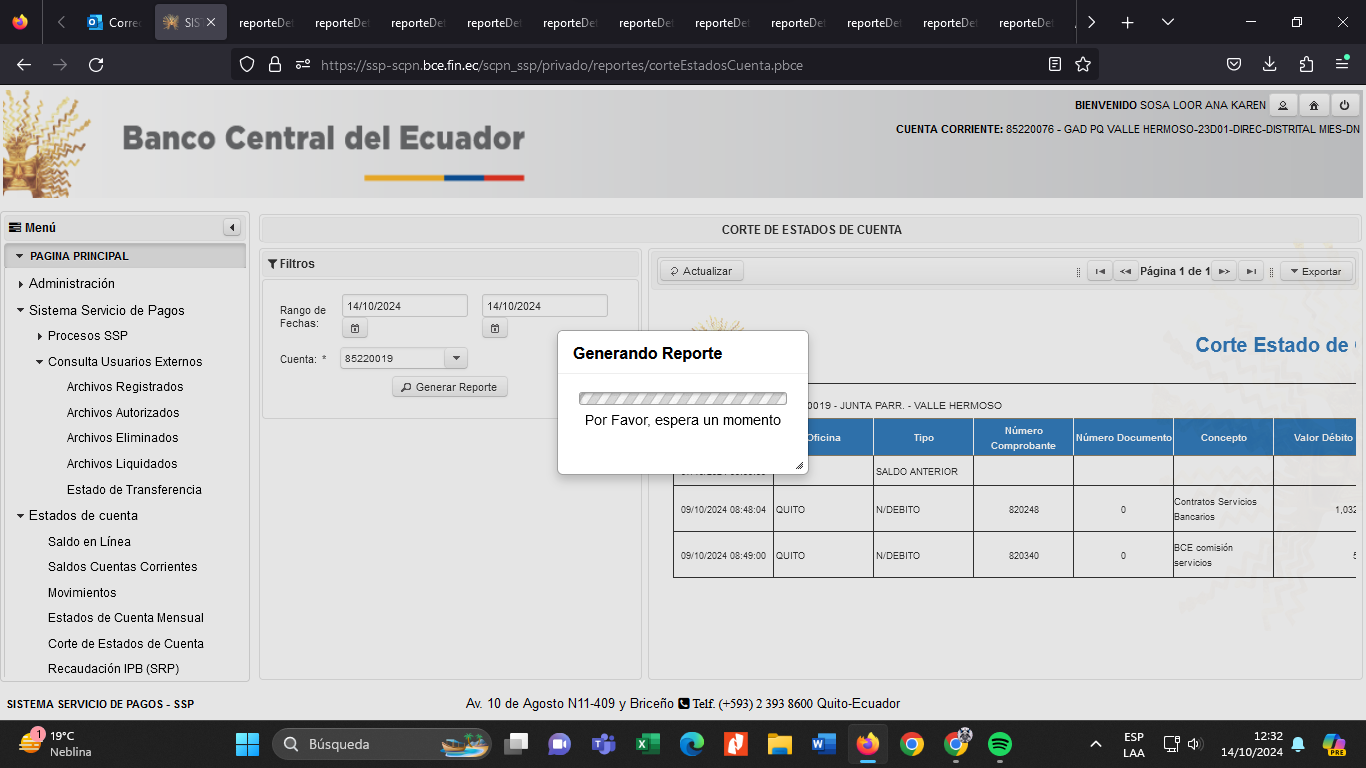Image resolution: width=1366 pixels, height=768 pixels.
Task: Open calendar picker for start date
Action: [354, 328]
